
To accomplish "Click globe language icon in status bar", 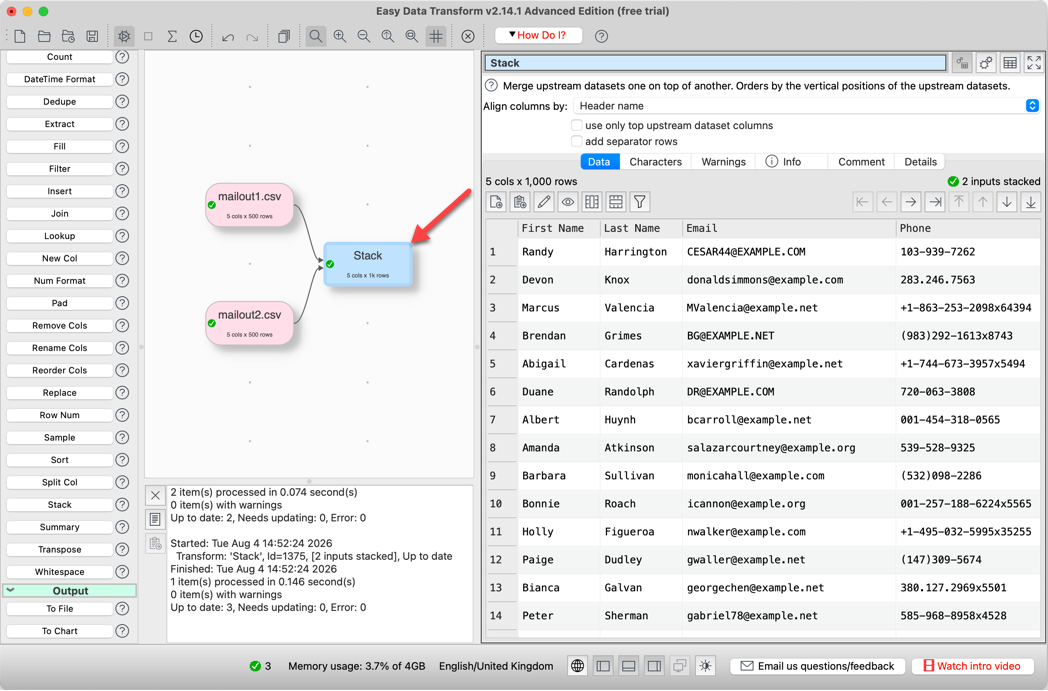I will click(x=577, y=666).
